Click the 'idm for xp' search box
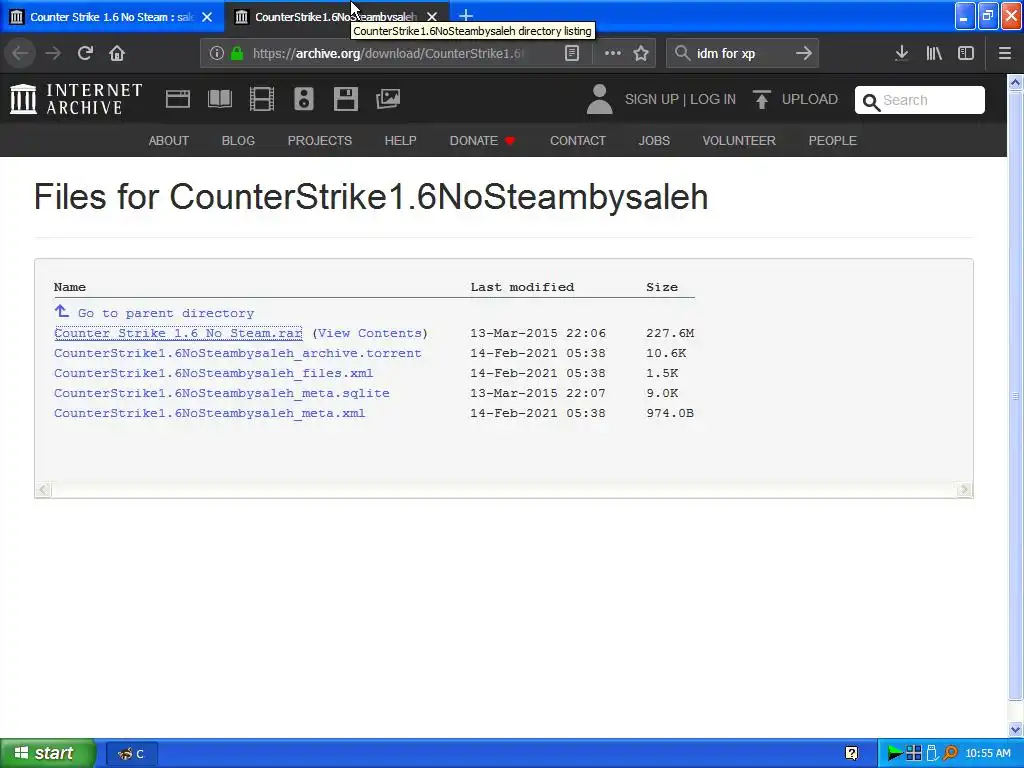The width and height of the screenshot is (1024, 768). pyautogui.click(x=742, y=54)
